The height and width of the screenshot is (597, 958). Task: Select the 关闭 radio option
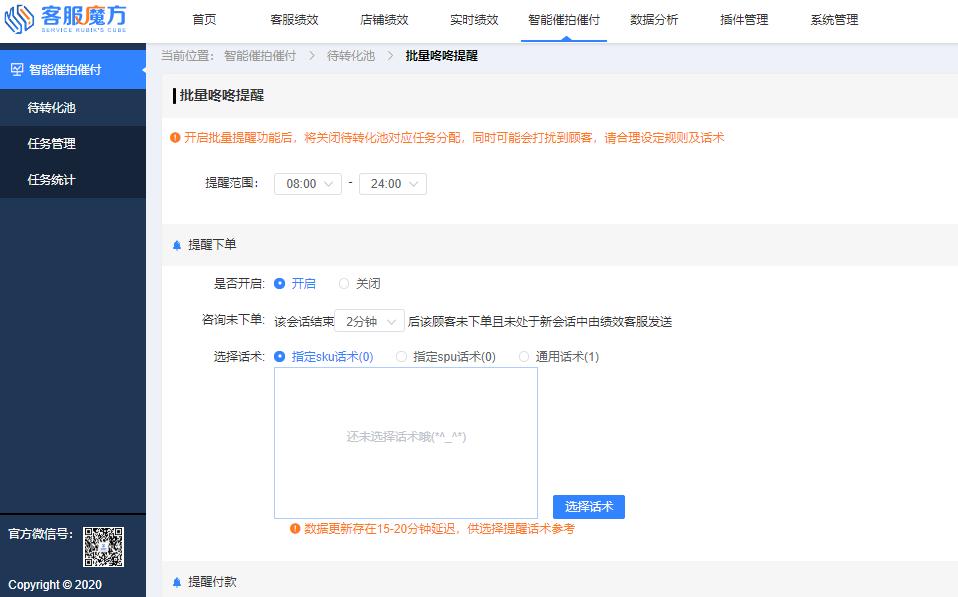[x=344, y=284]
